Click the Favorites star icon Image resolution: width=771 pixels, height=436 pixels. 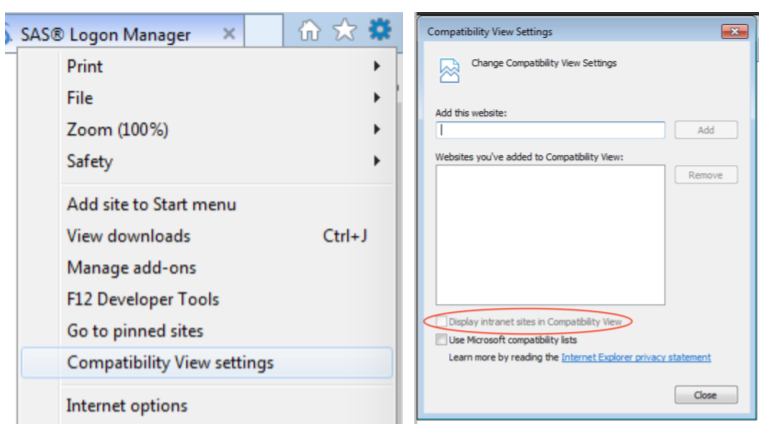(344, 32)
